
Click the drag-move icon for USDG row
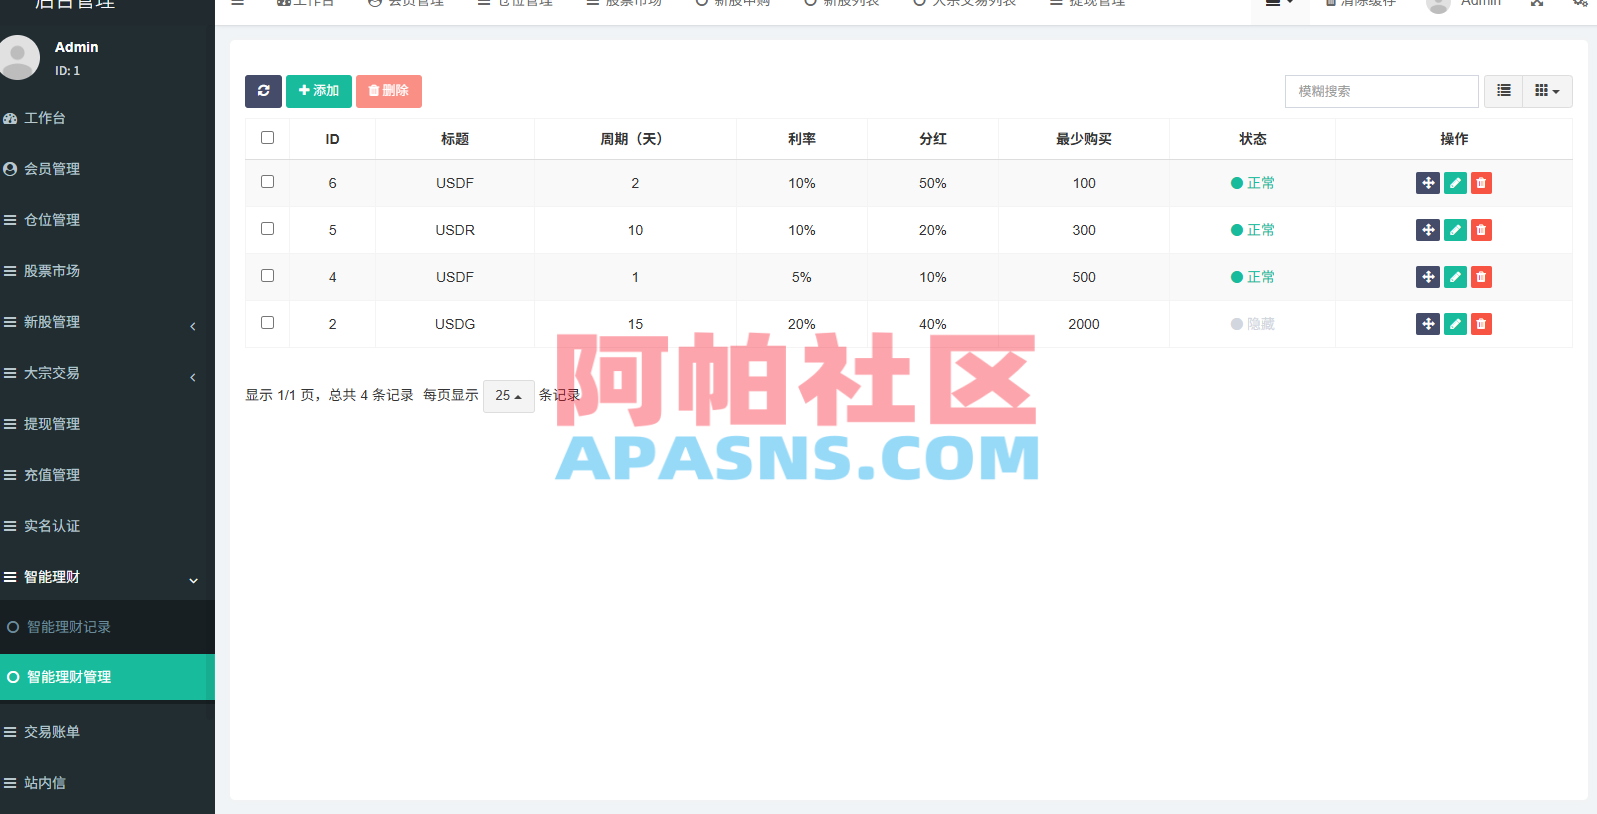pos(1428,324)
